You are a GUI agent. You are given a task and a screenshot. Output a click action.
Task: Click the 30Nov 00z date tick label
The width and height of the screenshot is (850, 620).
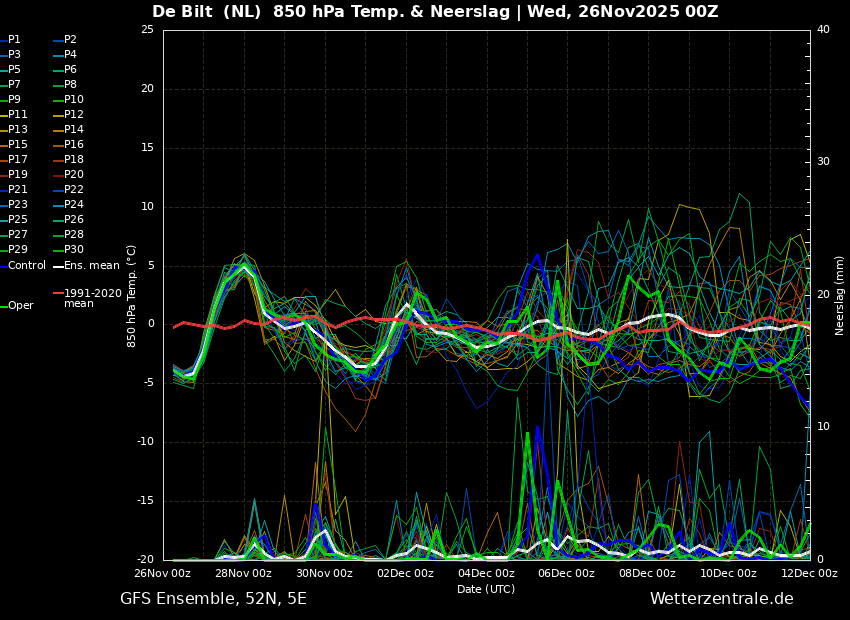tap(325, 573)
